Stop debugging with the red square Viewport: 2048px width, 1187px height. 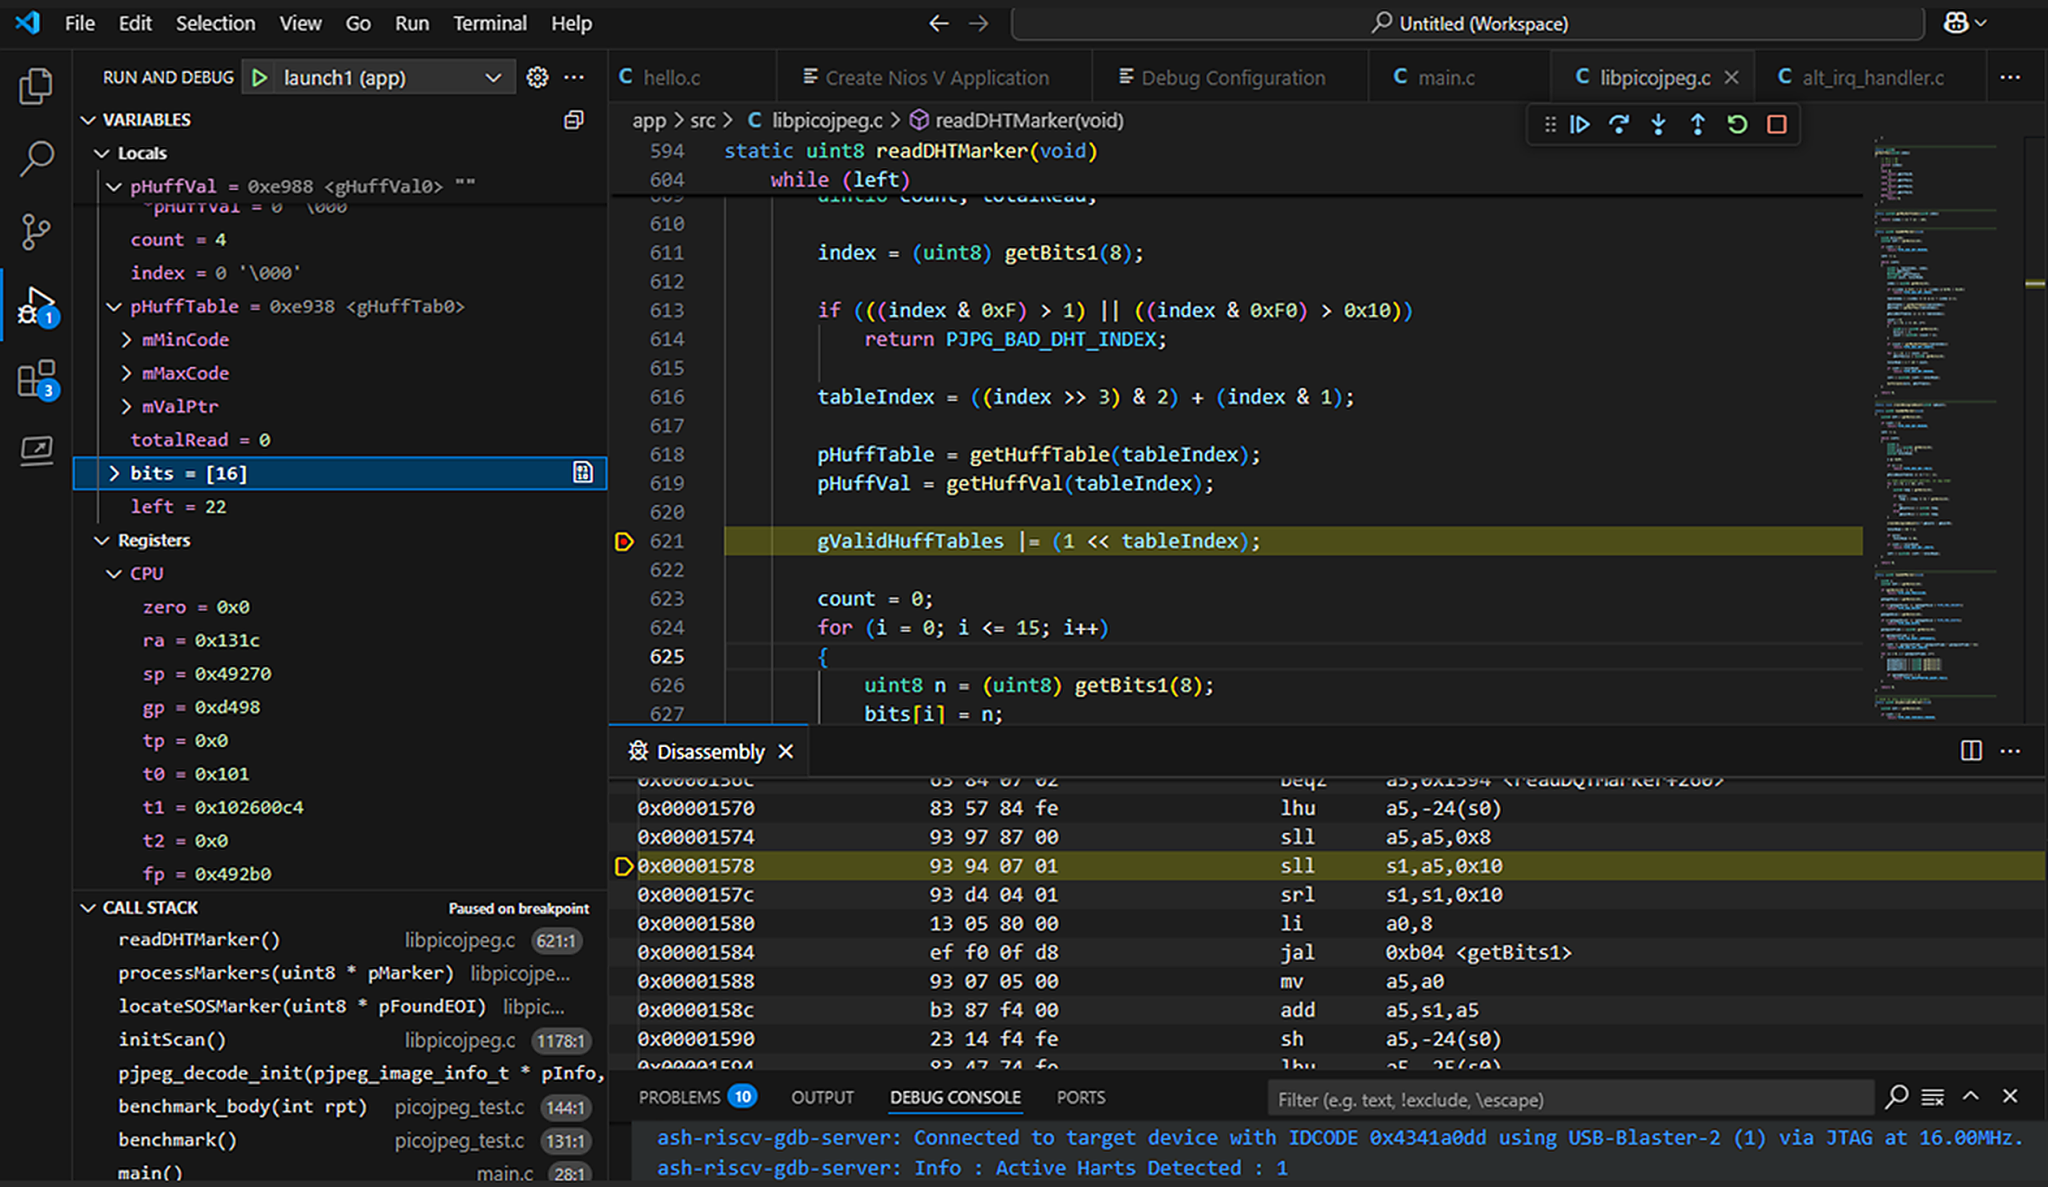(x=1776, y=125)
